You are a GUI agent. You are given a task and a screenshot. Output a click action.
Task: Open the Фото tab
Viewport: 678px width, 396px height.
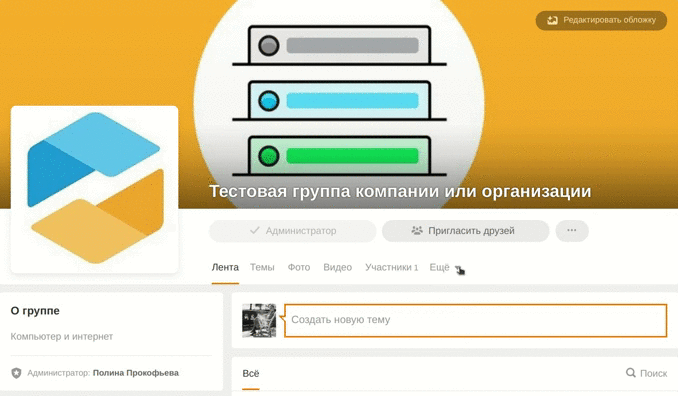pos(299,268)
